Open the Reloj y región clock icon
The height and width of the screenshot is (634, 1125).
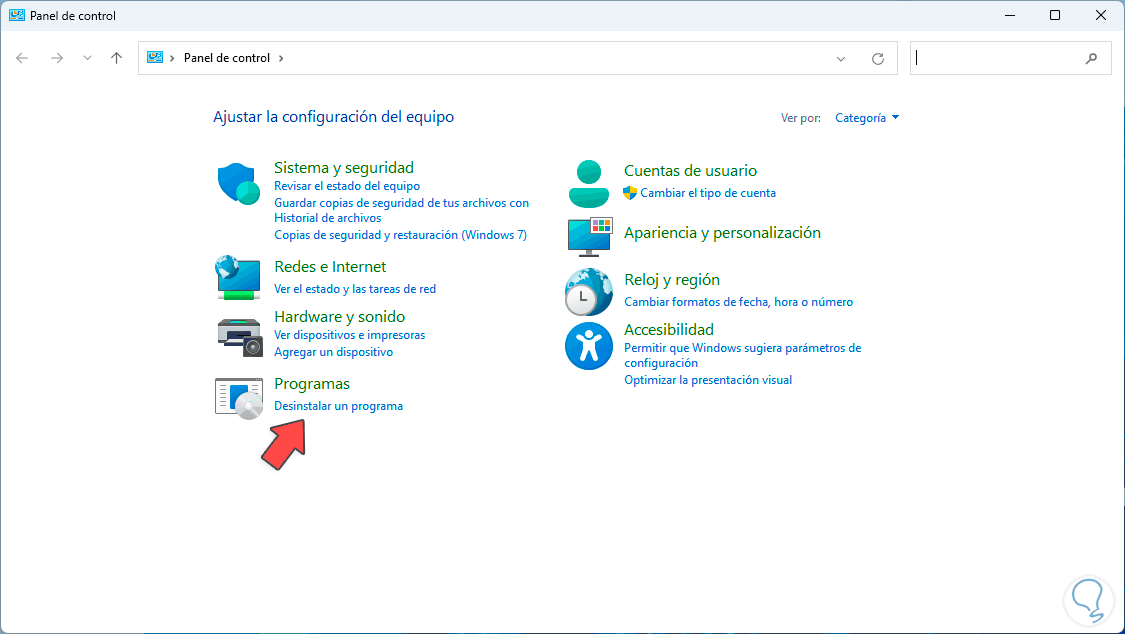tap(588, 292)
